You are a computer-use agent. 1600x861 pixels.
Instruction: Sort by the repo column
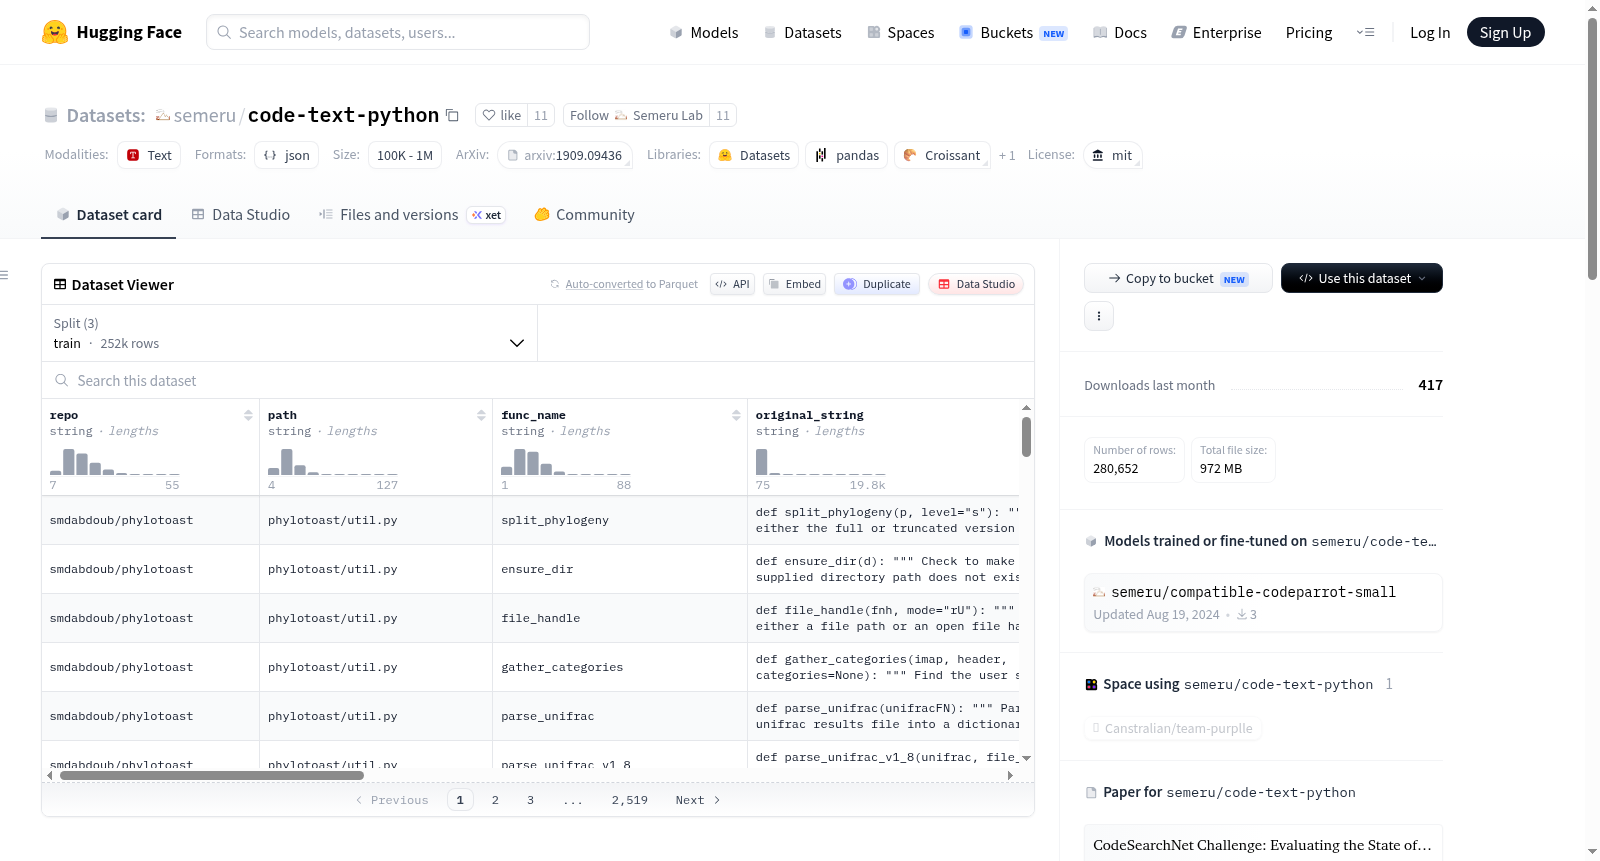coord(248,415)
